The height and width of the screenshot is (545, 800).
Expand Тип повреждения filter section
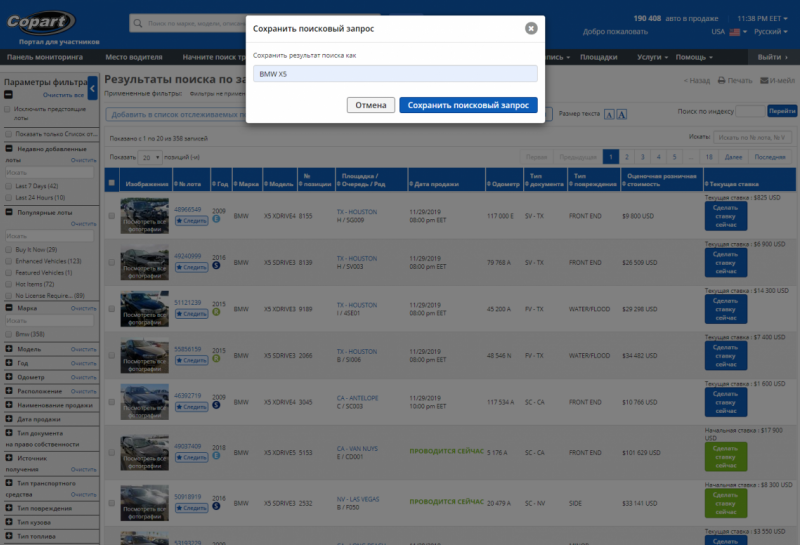[x=9, y=508]
